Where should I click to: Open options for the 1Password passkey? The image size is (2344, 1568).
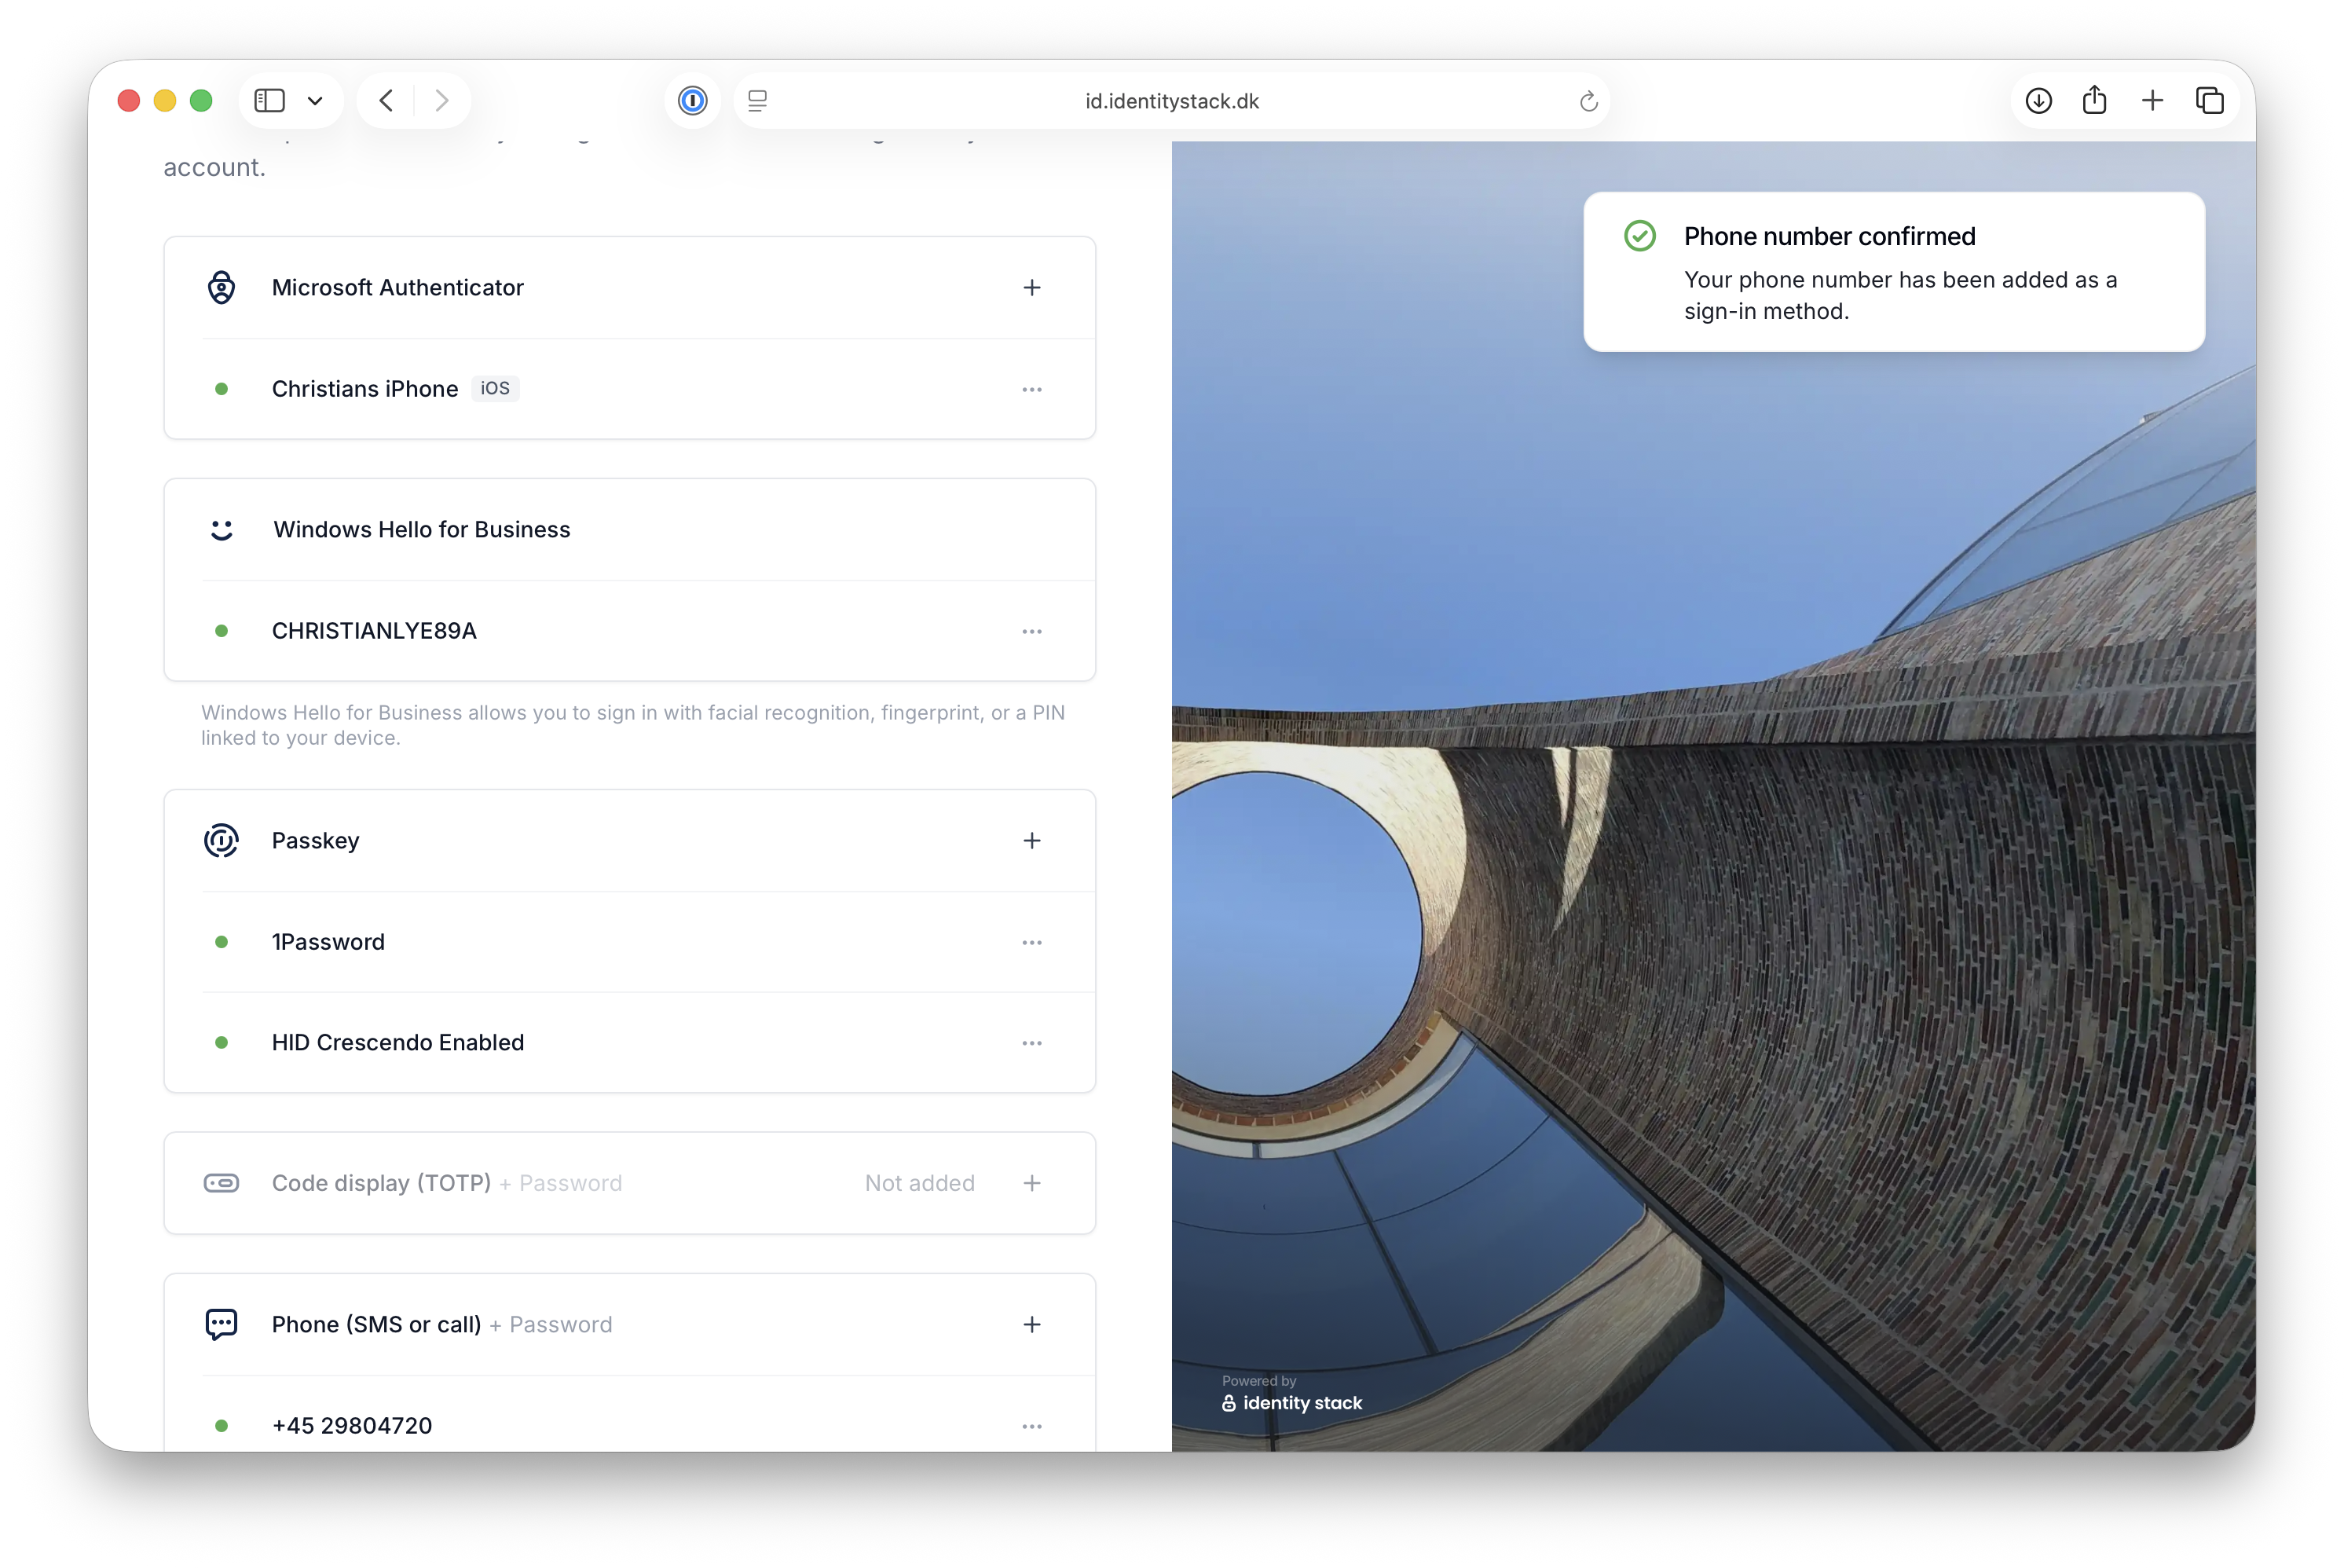coord(1032,942)
